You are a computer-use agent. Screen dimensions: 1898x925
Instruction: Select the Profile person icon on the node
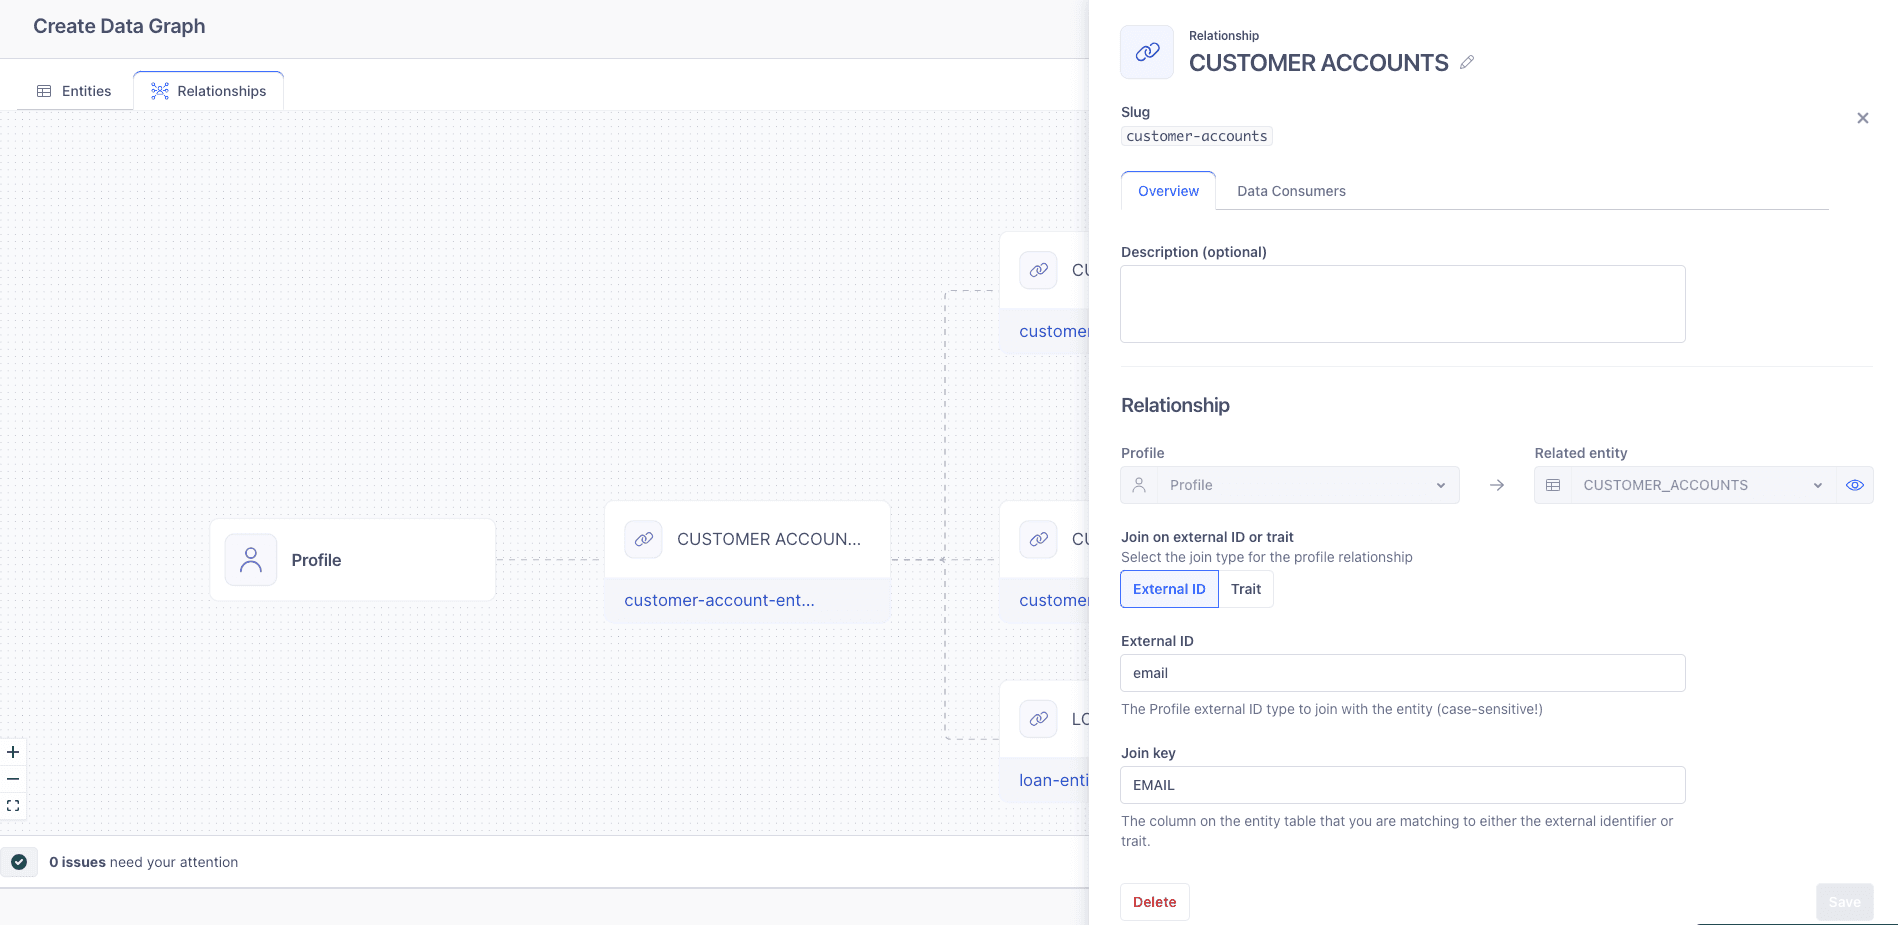point(249,560)
